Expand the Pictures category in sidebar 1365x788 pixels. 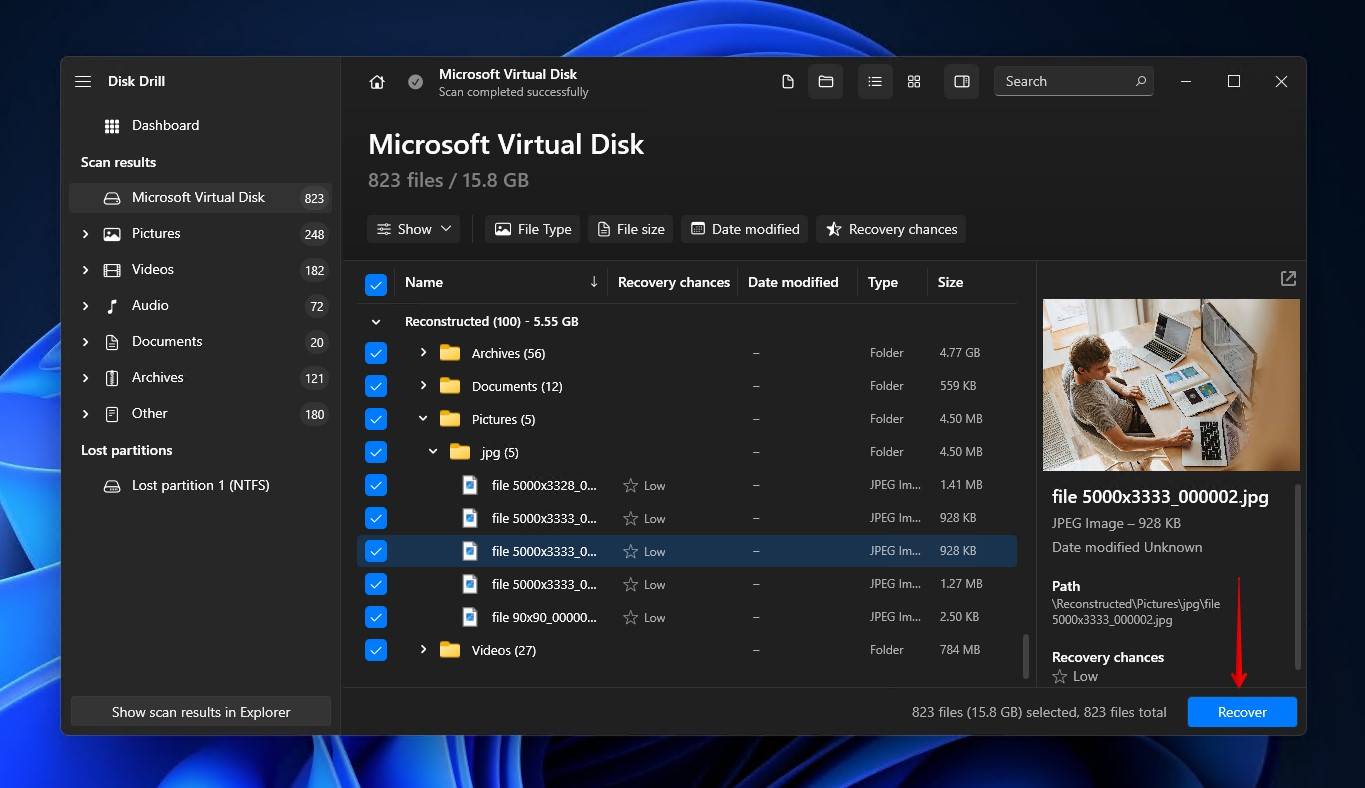point(85,234)
